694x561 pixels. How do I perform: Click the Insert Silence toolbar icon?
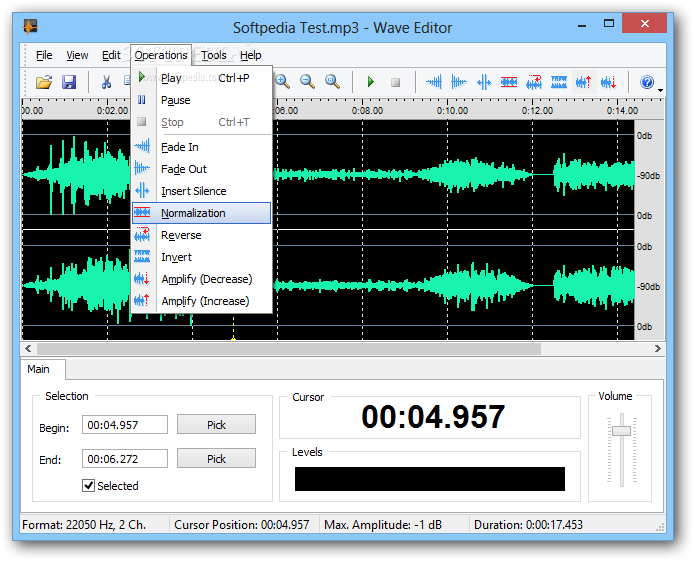click(484, 82)
